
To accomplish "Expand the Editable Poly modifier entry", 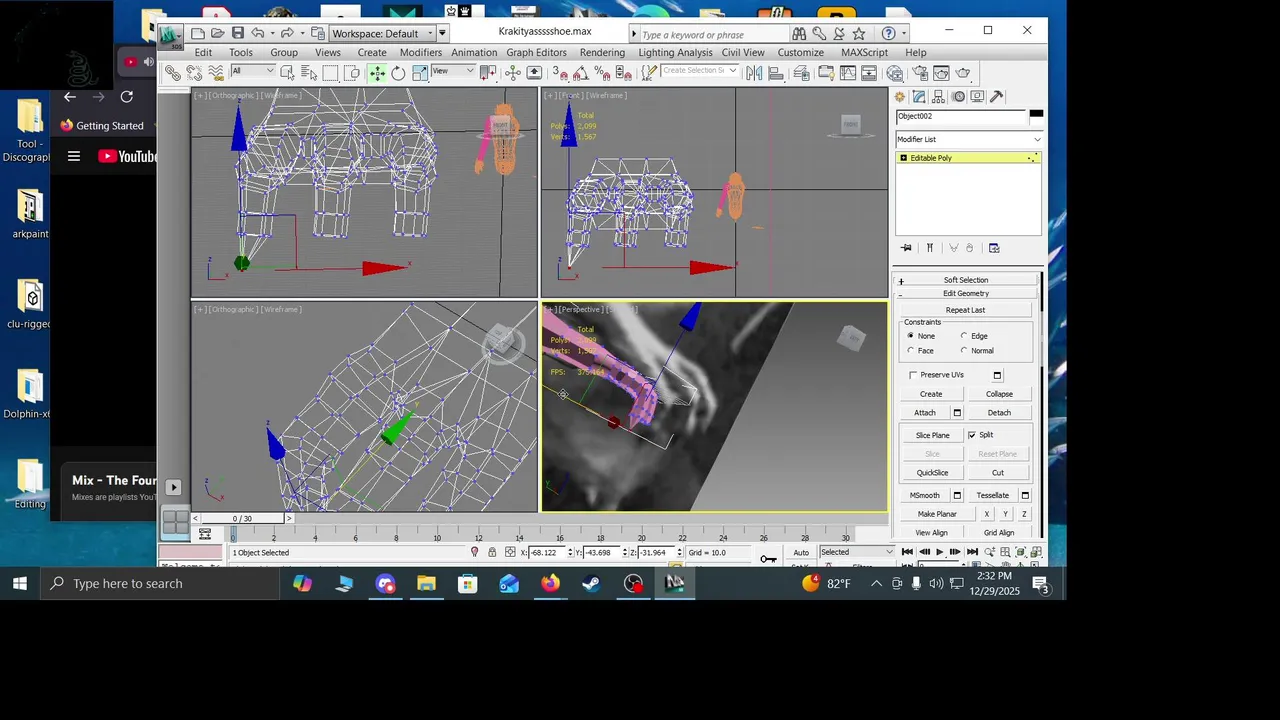I will (904, 158).
